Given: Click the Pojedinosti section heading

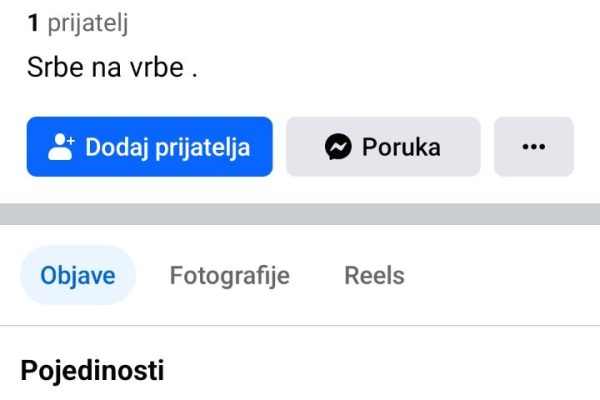Looking at the screenshot, I should [92, 371].
